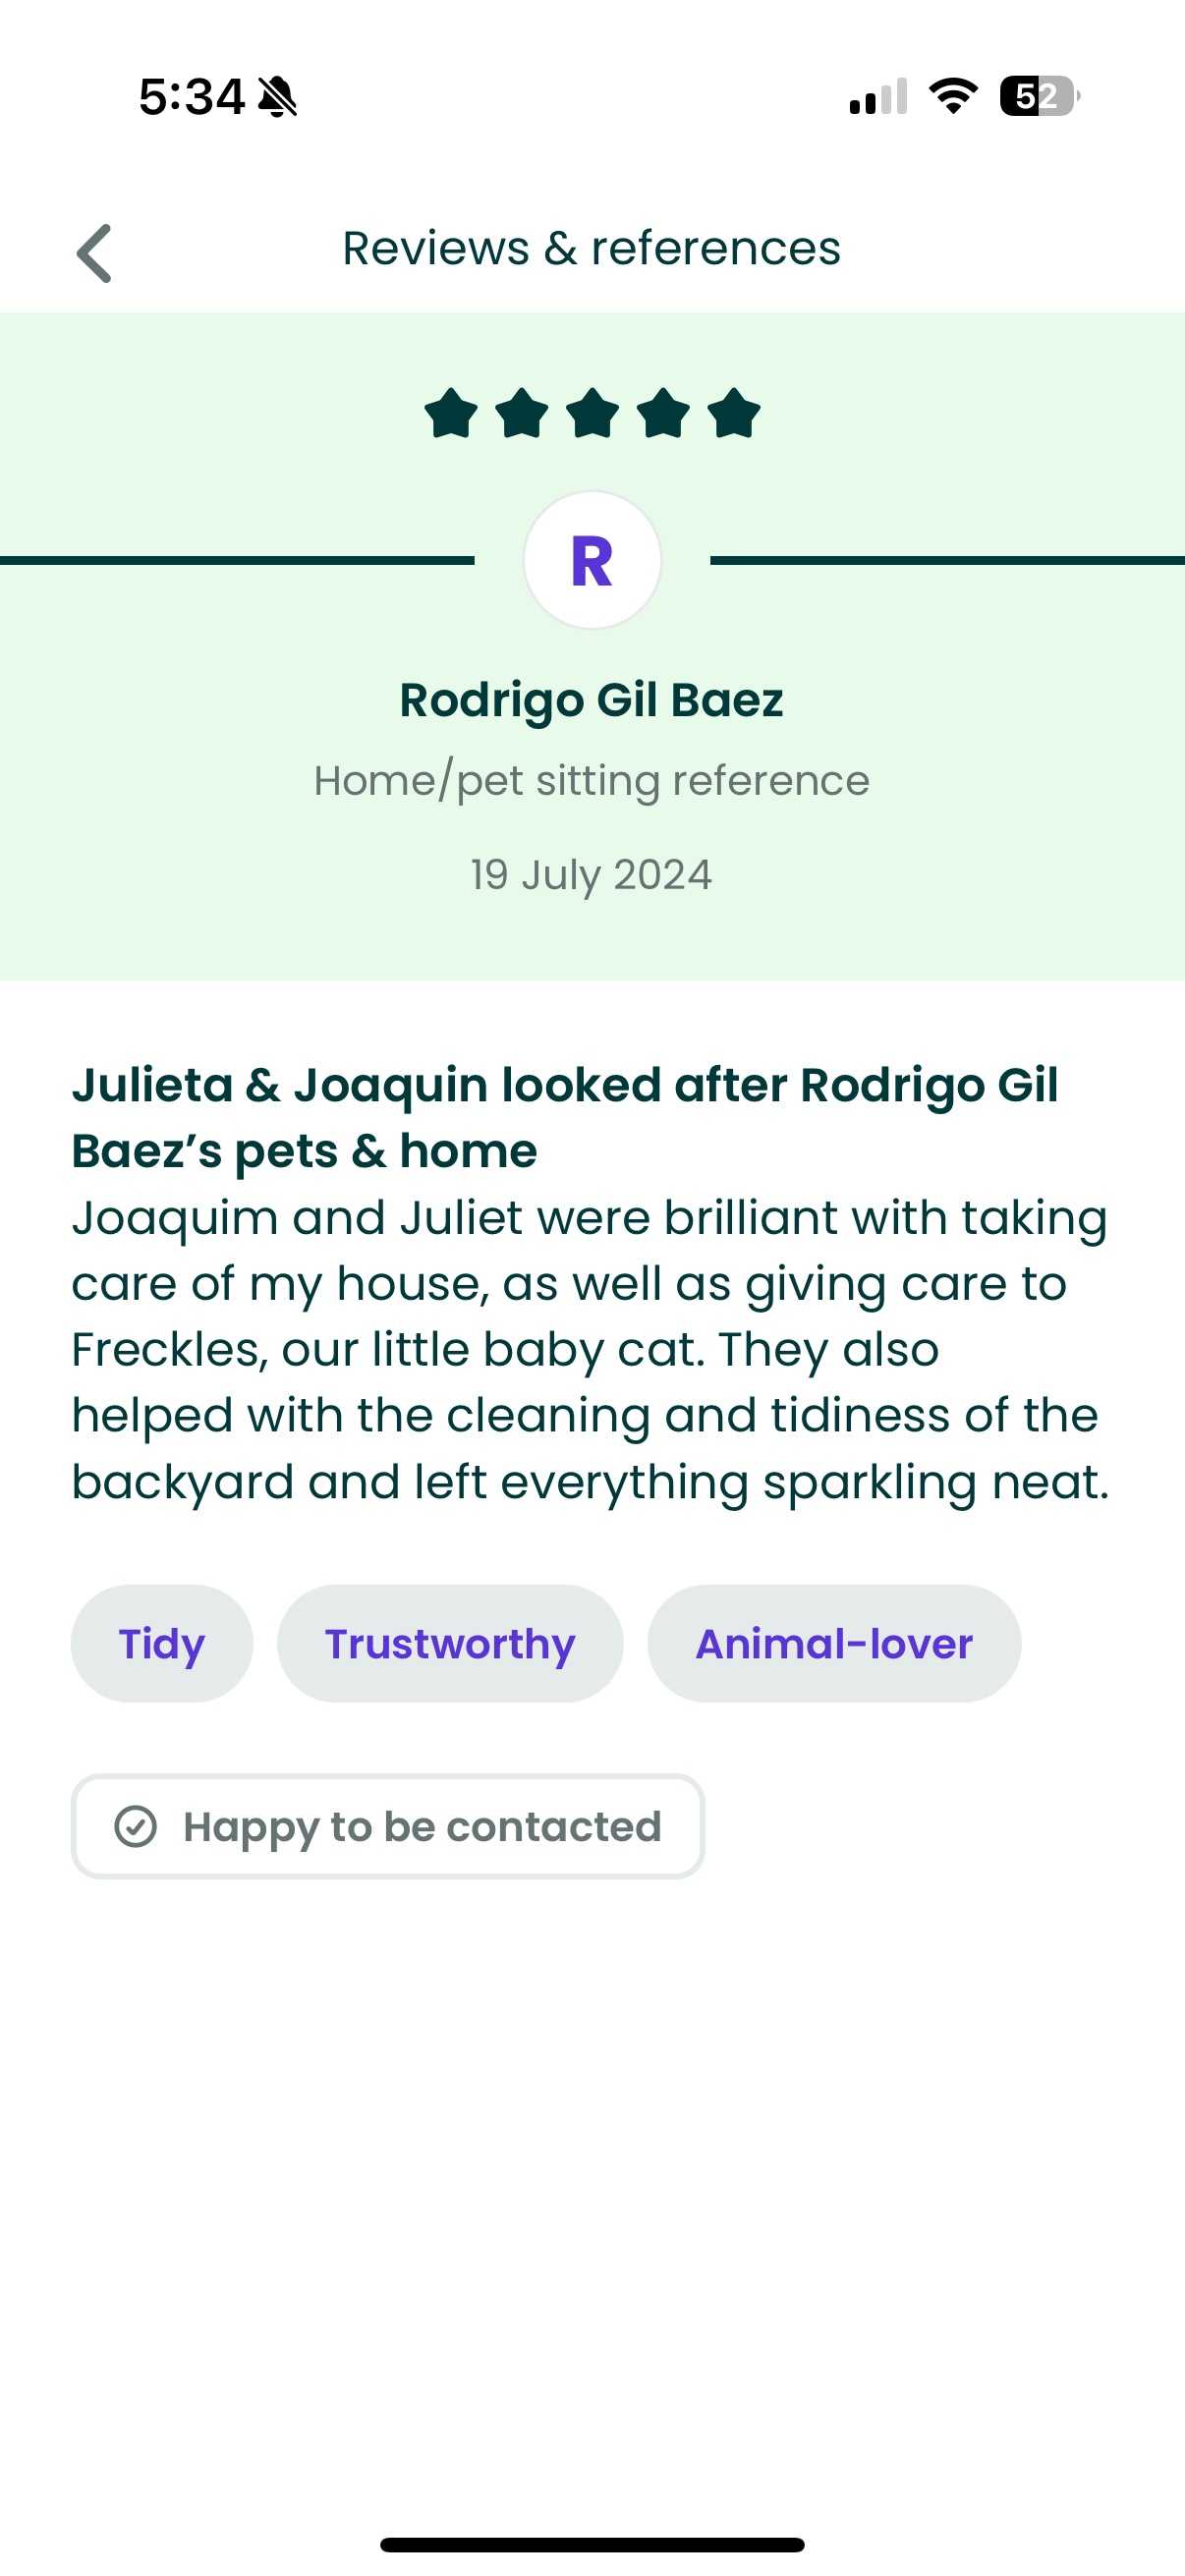The image size is (1185, 2576).
Task: Select the Trustworthy tag
Action: tap(450, 1643)
